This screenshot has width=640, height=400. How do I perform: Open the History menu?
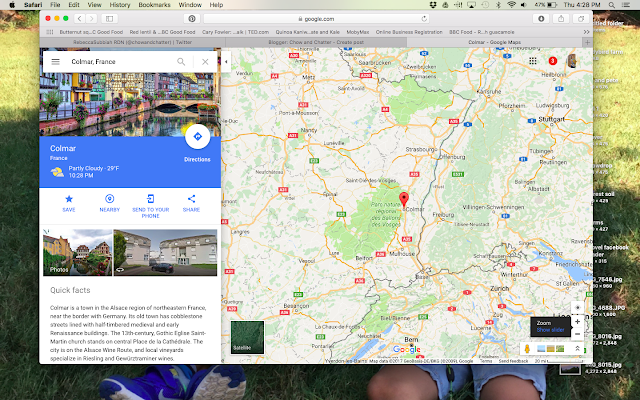120,5
